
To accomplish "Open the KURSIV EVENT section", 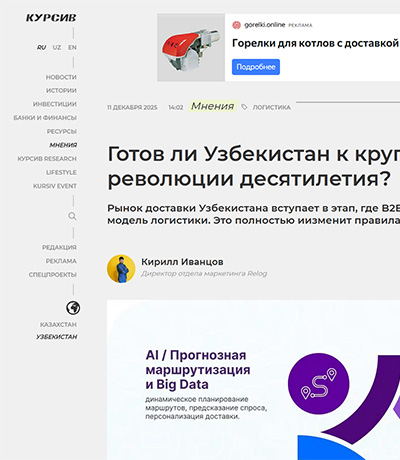I will click(55, 186).
